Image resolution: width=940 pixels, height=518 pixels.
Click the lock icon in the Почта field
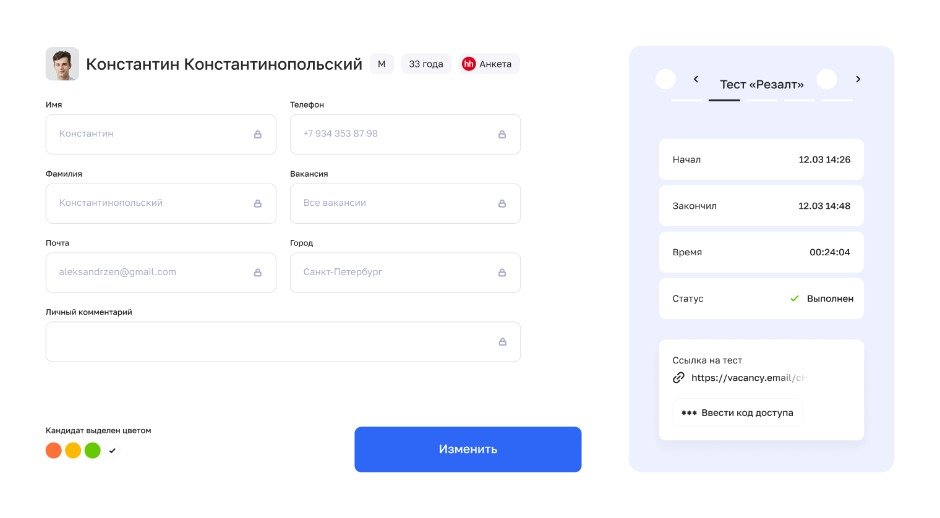(257, 272)
